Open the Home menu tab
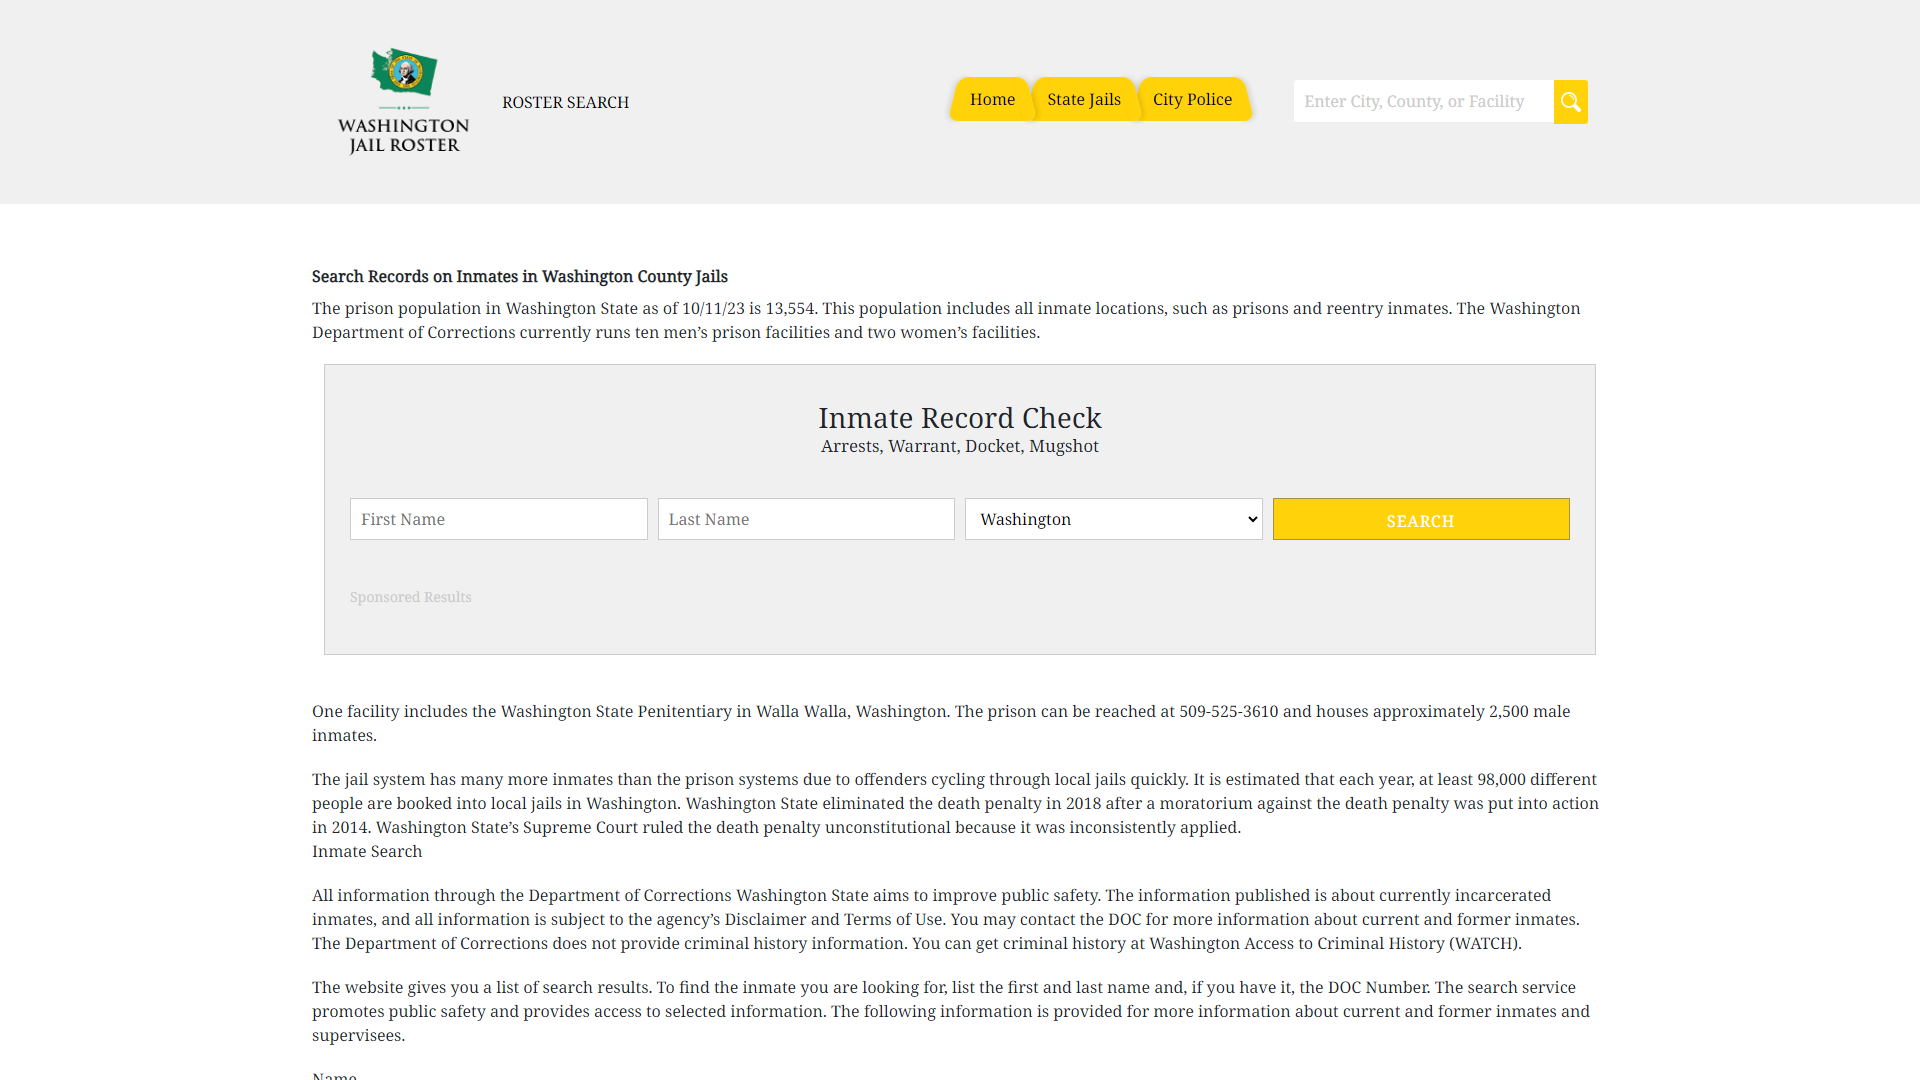This screenshot has height=1080, width=1920. pyautogui.click(x=992, y=99)
